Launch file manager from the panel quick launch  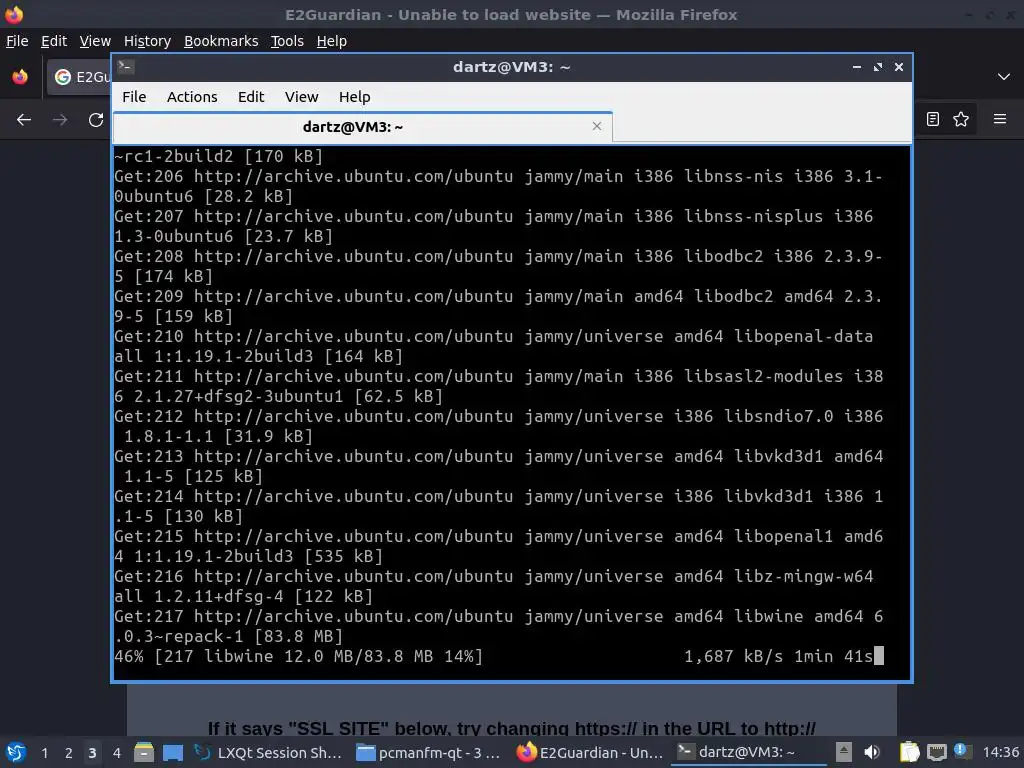pyautogui.click(x=144, y=753)
